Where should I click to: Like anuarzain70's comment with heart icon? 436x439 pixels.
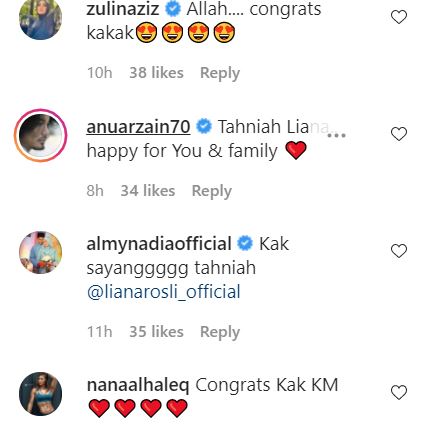coord(399,134)
